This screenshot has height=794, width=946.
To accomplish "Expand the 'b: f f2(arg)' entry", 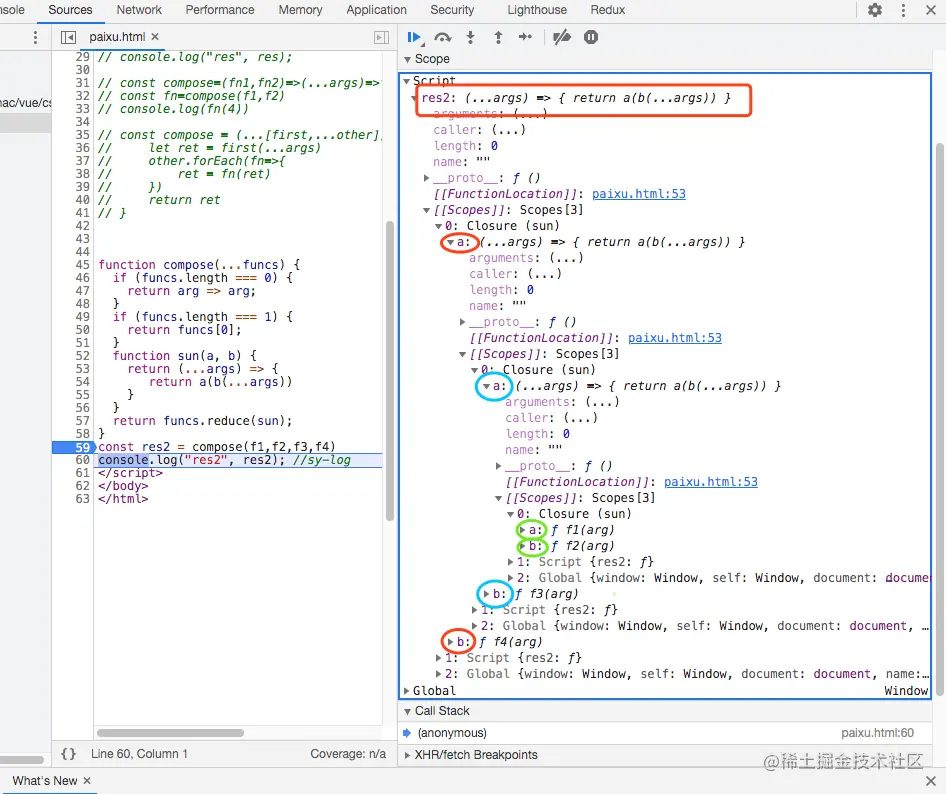I will pos(522,546).
